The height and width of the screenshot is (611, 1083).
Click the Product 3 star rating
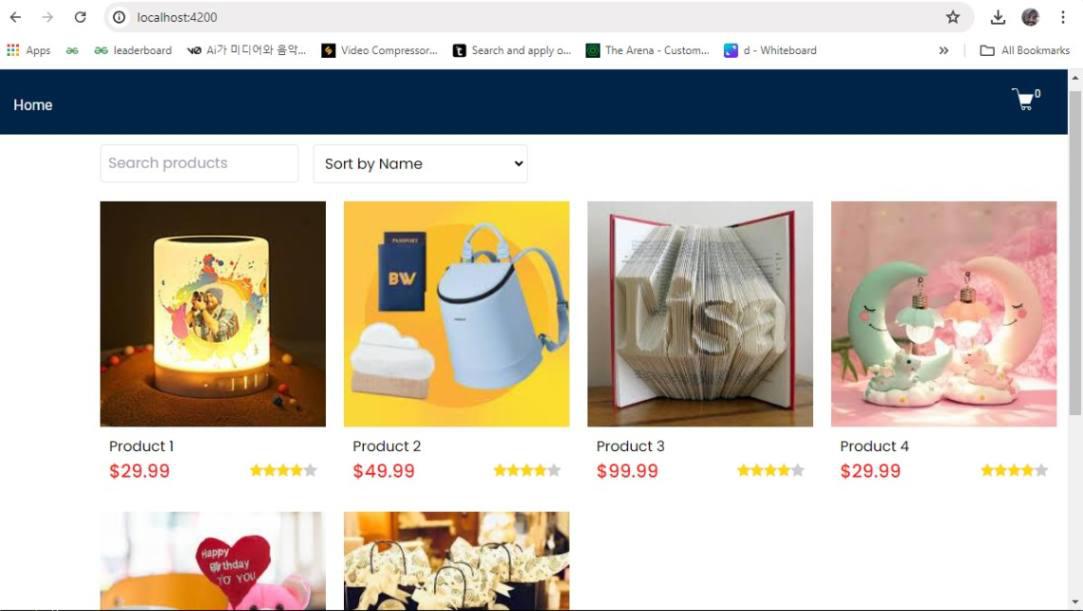770,471
